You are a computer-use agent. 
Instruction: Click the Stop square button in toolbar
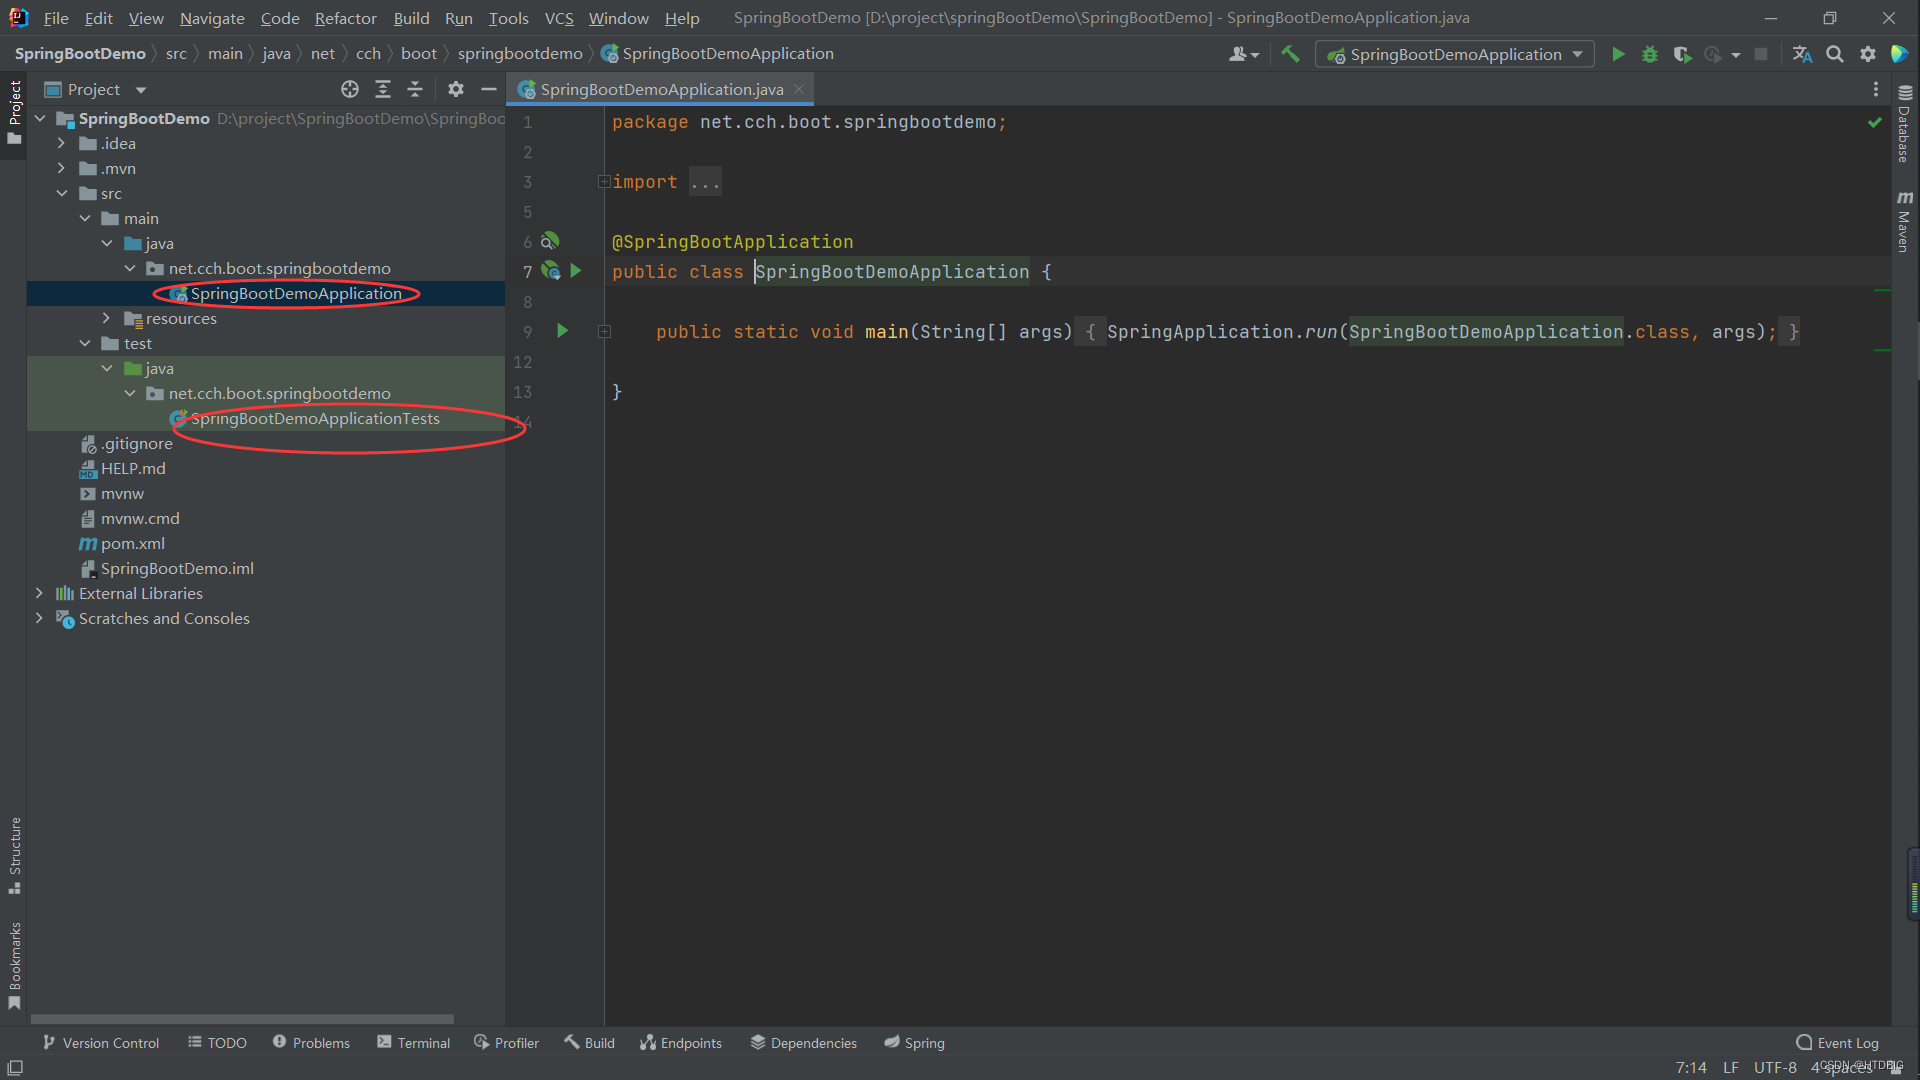click(1761, 54)
